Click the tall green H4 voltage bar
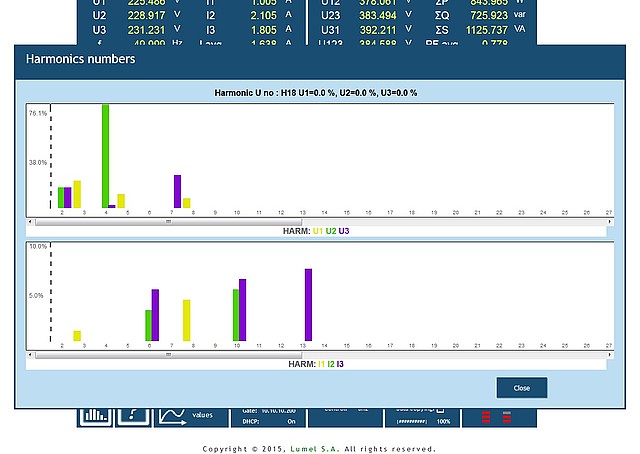Viewport: 640px width, 454px height. 105,155
